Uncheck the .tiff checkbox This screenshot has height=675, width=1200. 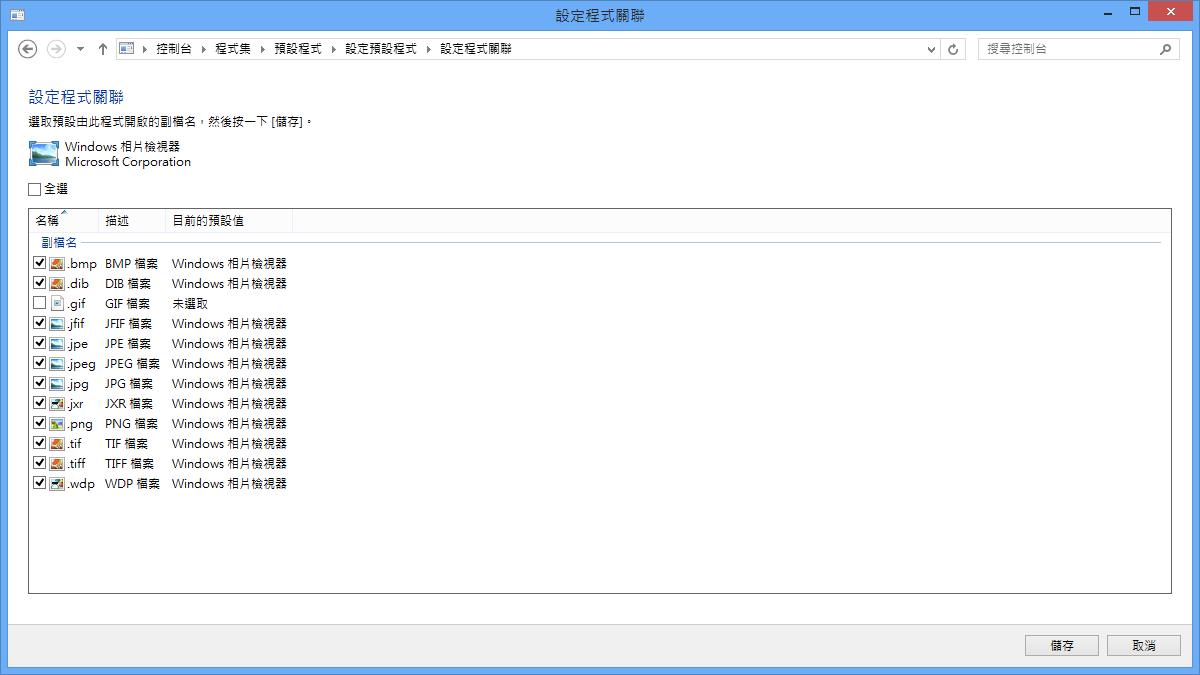[39, 463]
